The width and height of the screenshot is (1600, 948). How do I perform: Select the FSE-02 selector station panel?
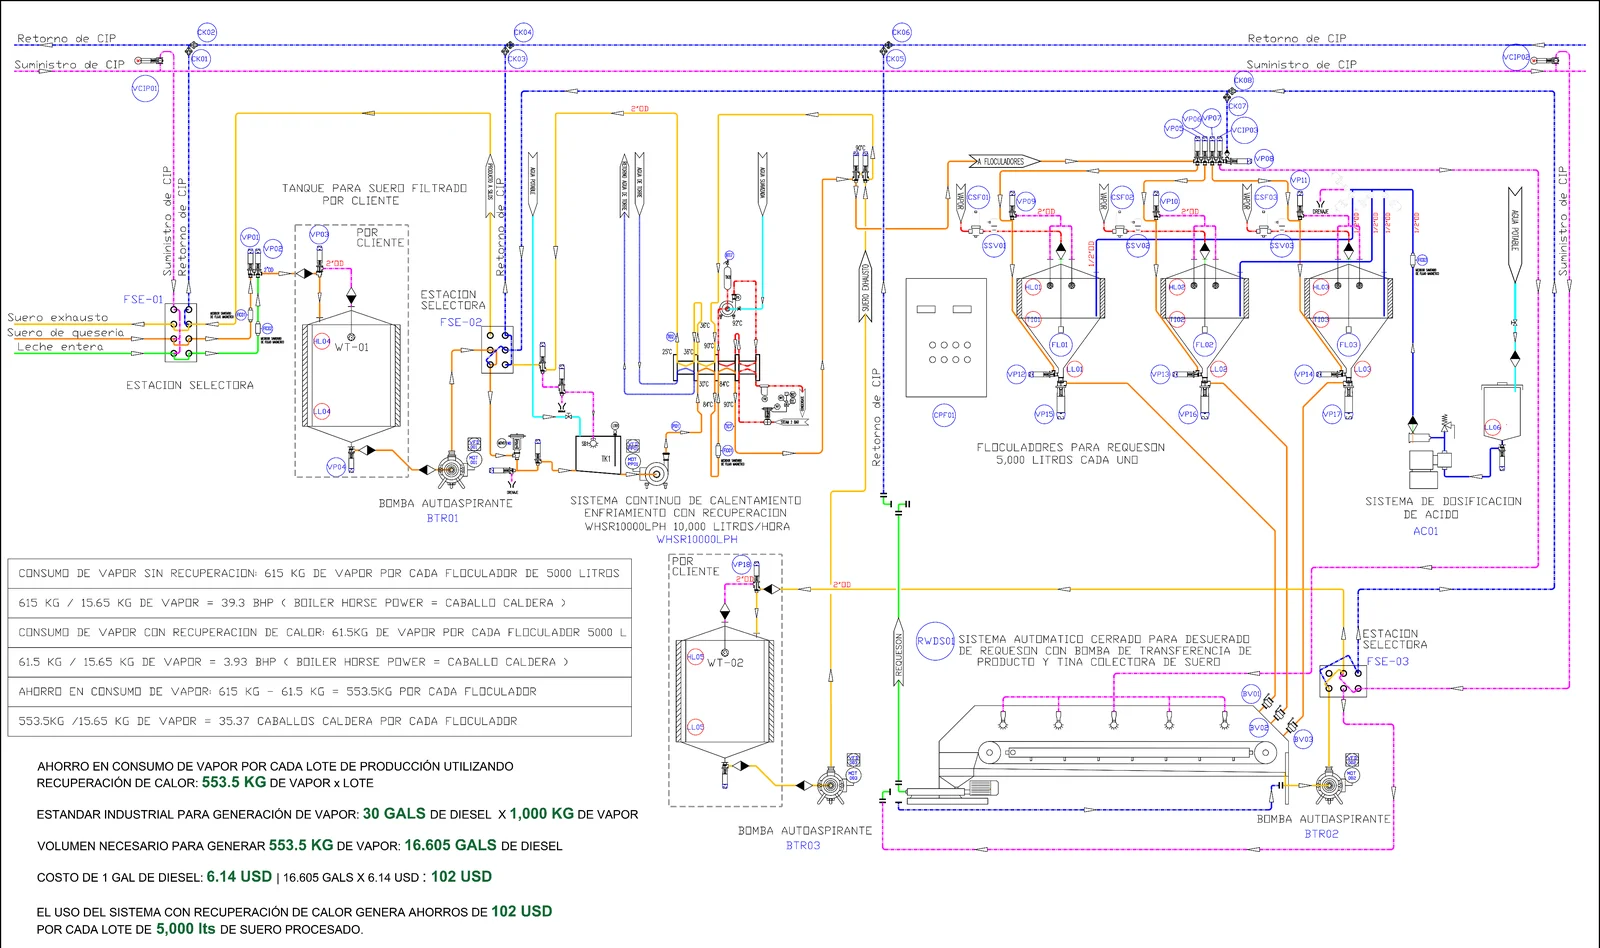click(x=498, y=350)
